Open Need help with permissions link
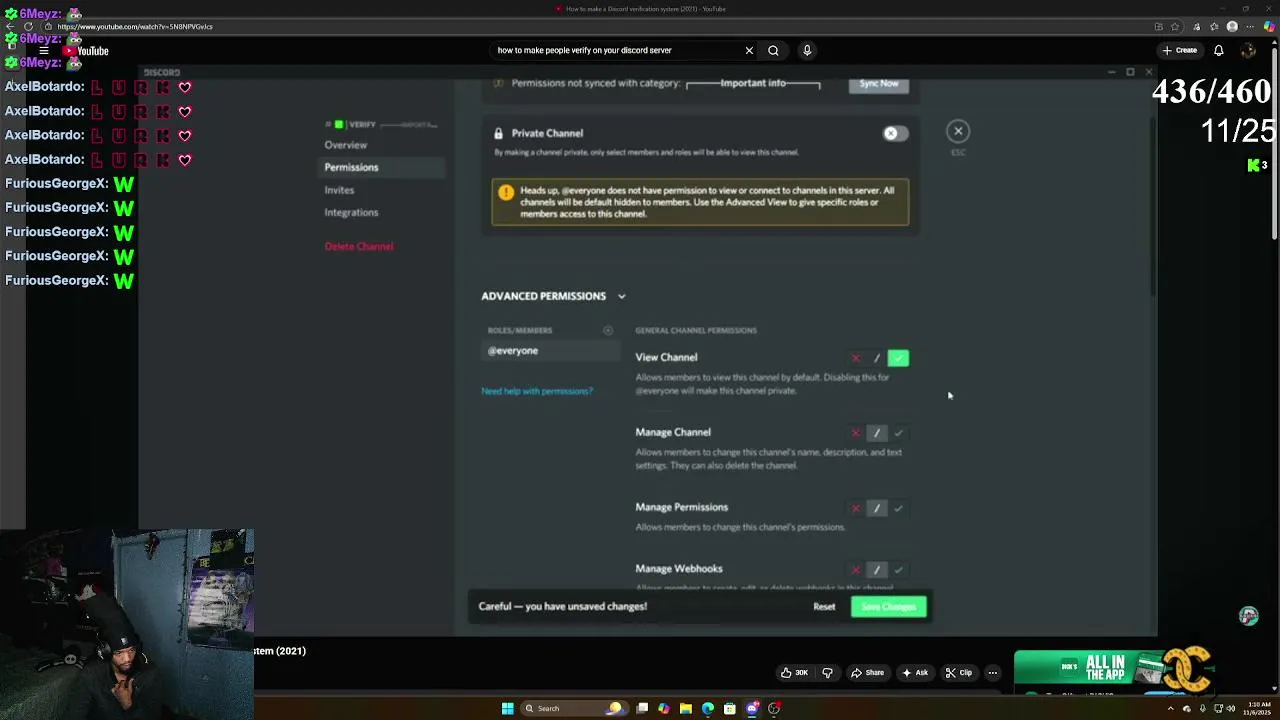 [537, 391]
